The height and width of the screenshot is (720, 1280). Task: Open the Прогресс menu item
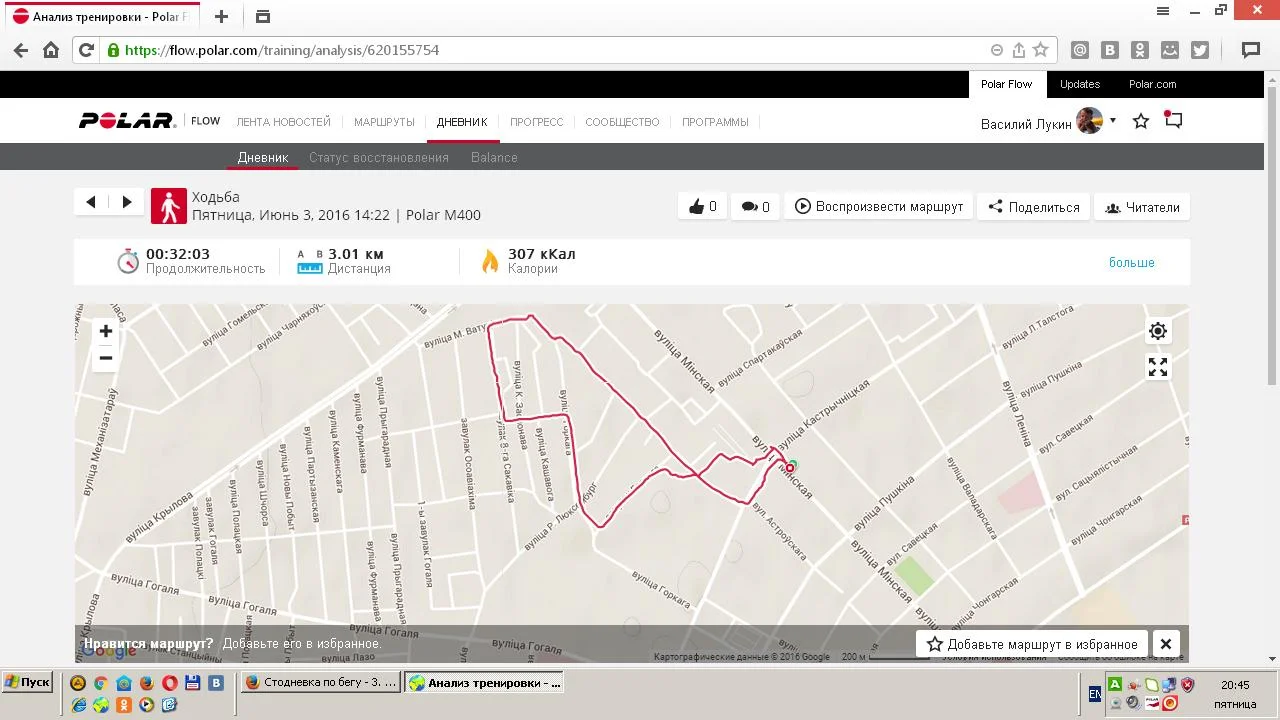tap(537, 122)
